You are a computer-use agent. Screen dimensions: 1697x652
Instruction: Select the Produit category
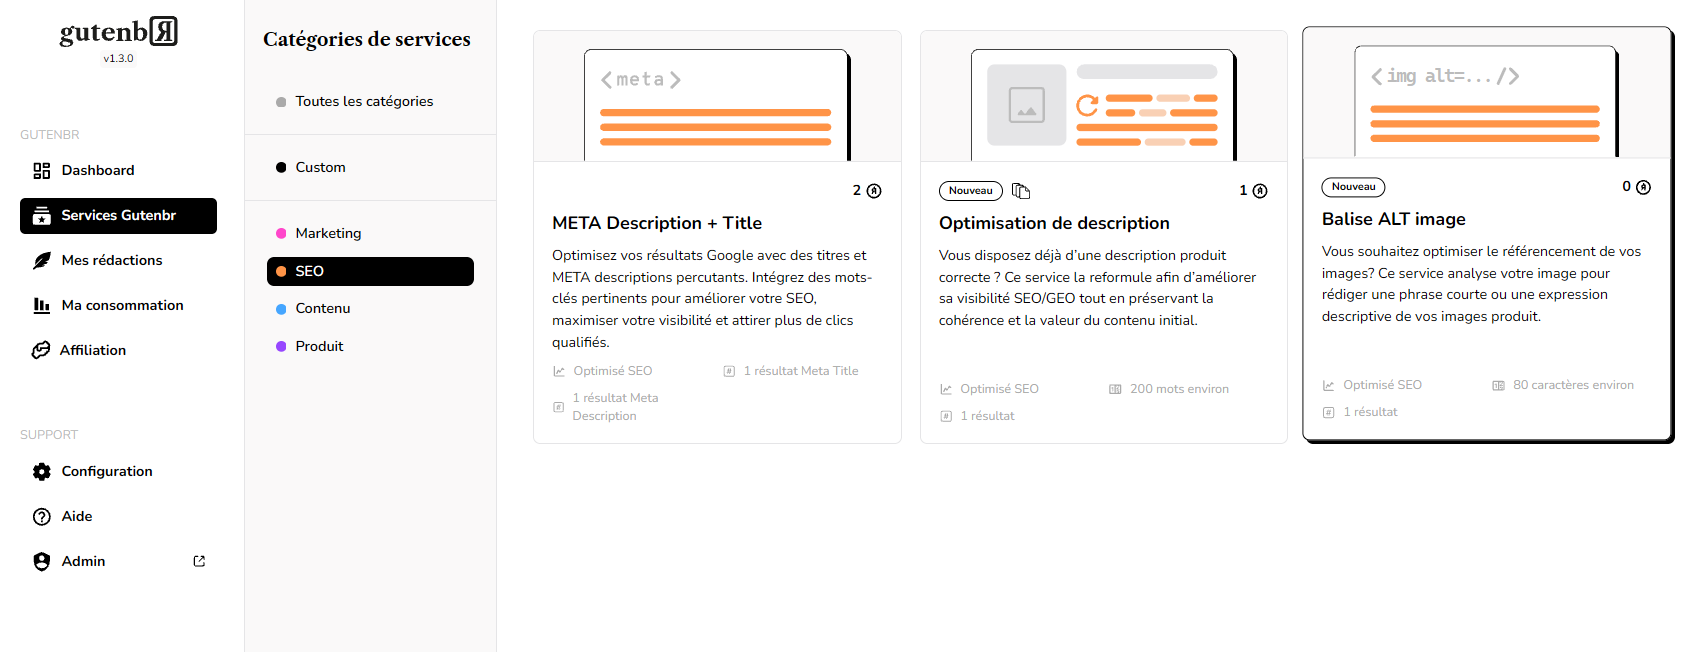coord(319,346)
